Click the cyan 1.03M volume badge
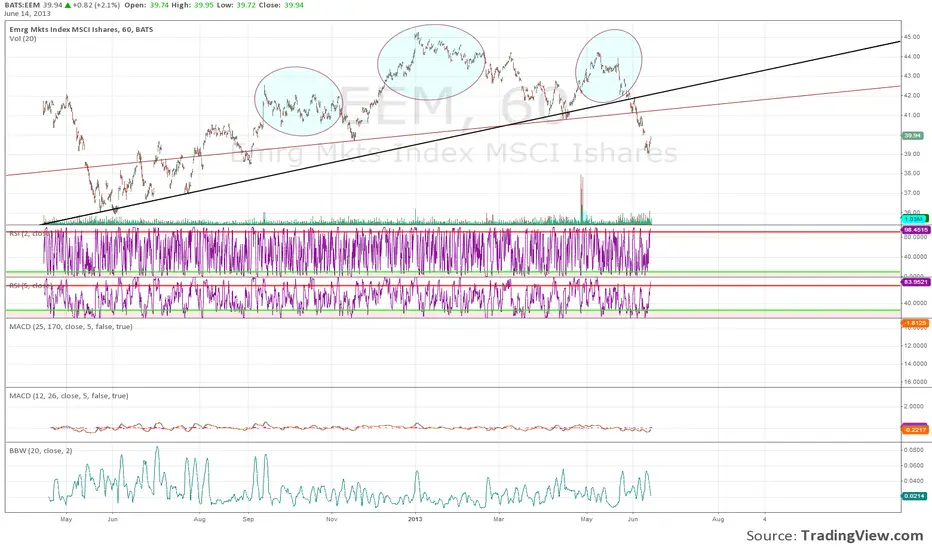The image size is (932, 550). 914,219
